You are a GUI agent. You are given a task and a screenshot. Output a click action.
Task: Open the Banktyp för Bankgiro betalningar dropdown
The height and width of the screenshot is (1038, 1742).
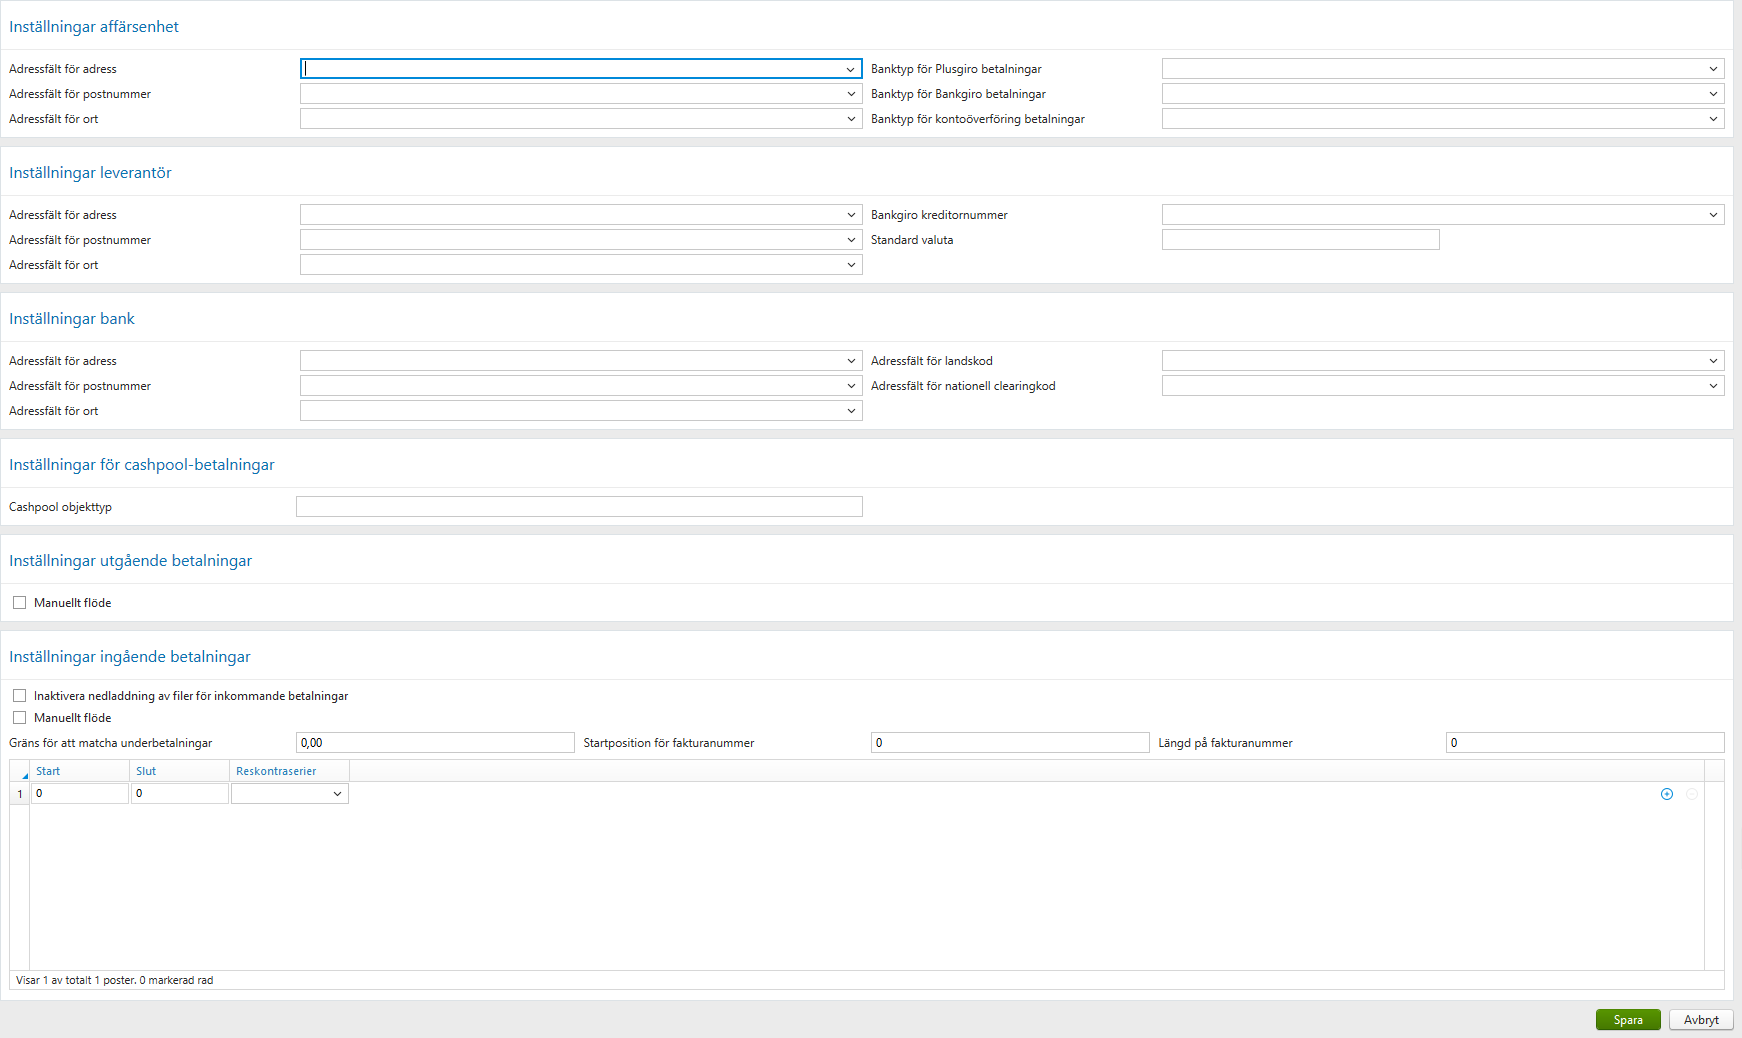(1713, 93)
